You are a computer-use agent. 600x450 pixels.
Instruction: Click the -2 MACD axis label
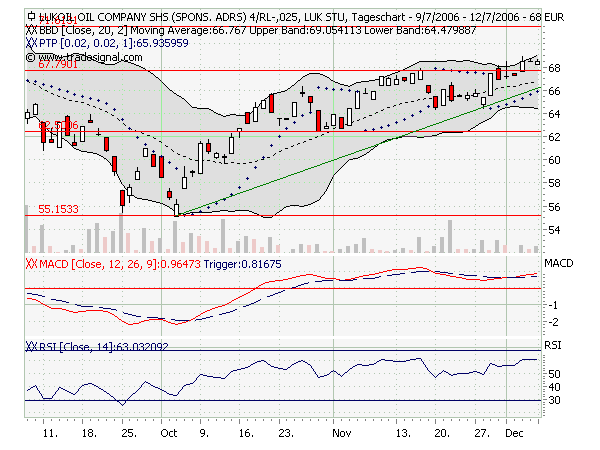point(553,322)
